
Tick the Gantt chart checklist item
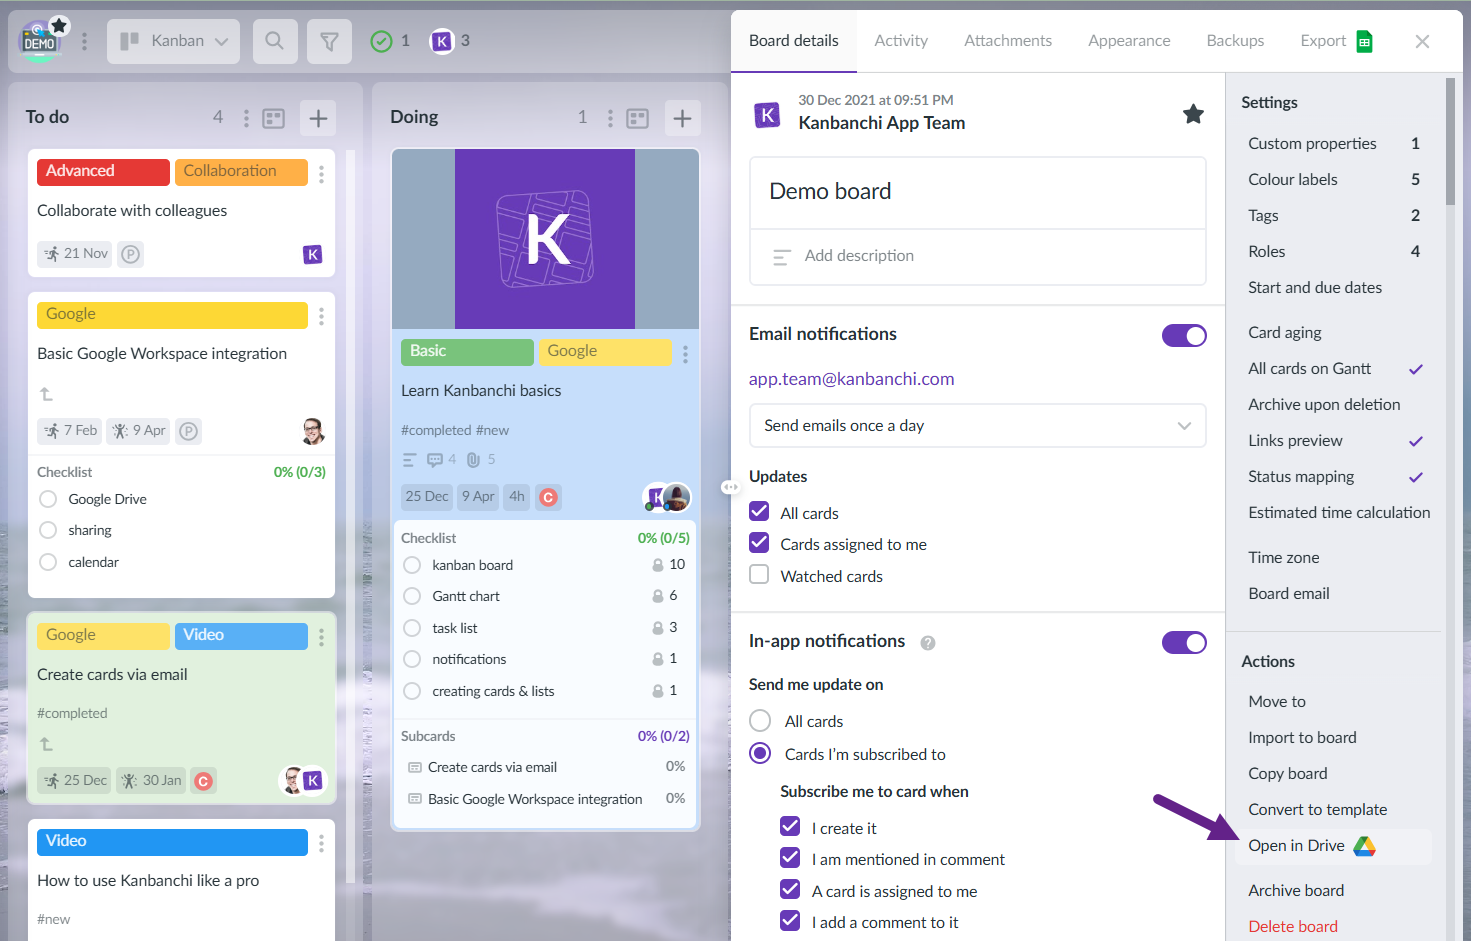[412, 596]
